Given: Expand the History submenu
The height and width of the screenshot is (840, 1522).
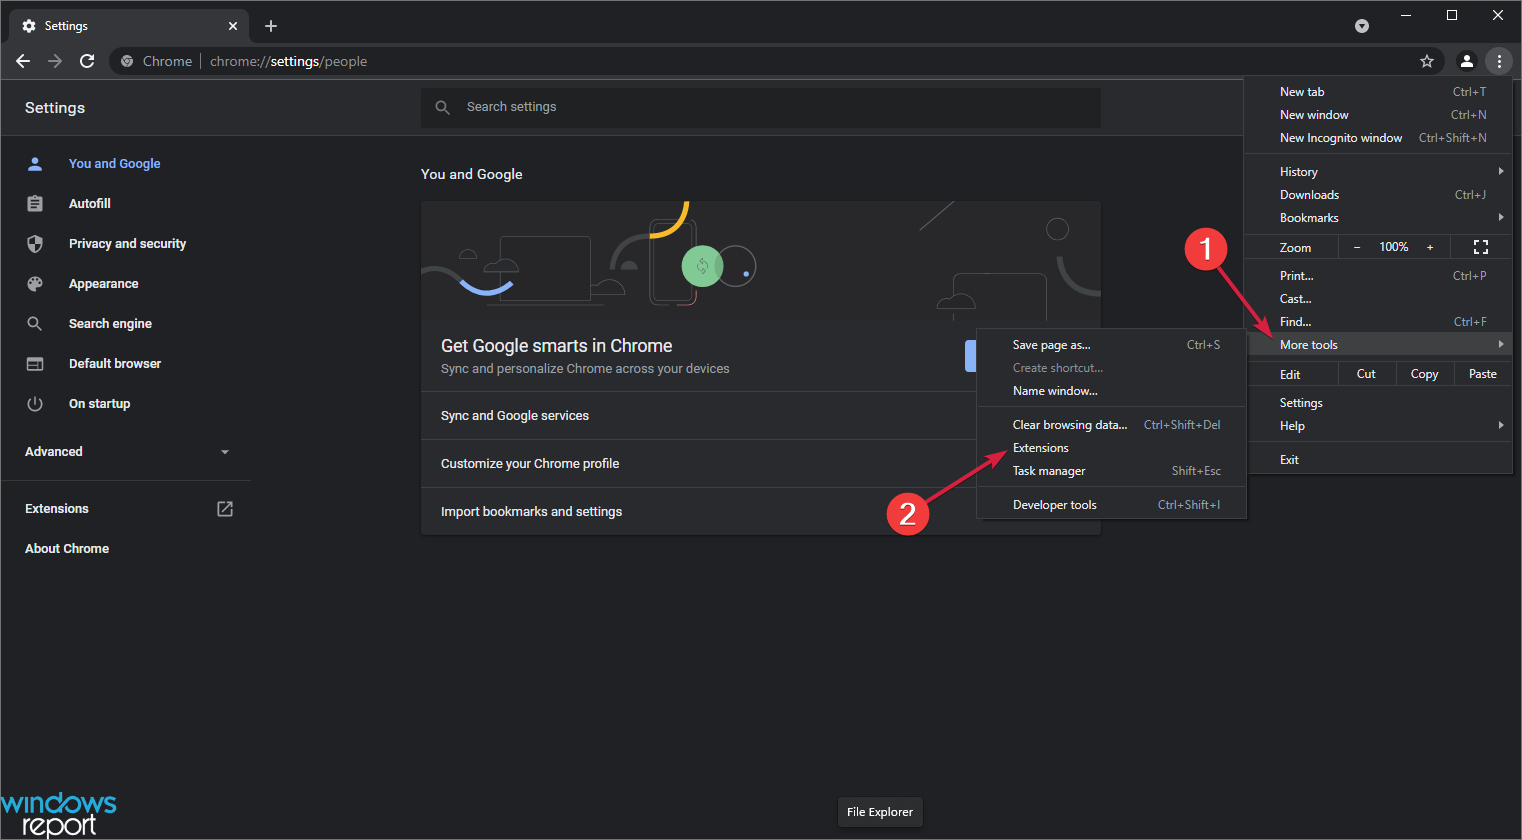Looking at the screenshot, I should point(1380,172).
